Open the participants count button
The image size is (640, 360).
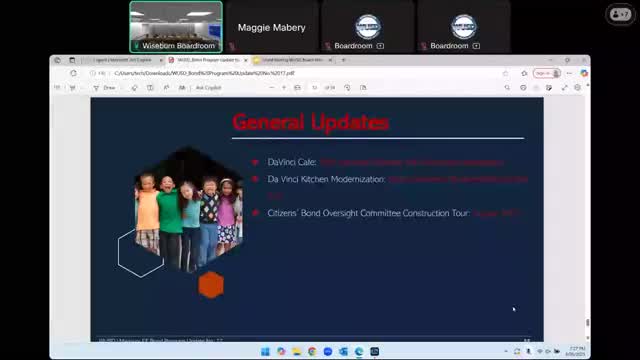(620, 14)
